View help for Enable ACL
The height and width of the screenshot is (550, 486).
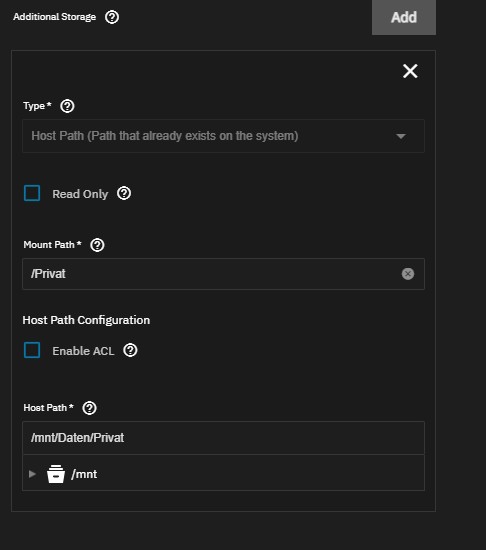pyautogui.click(x=130, y=350)
